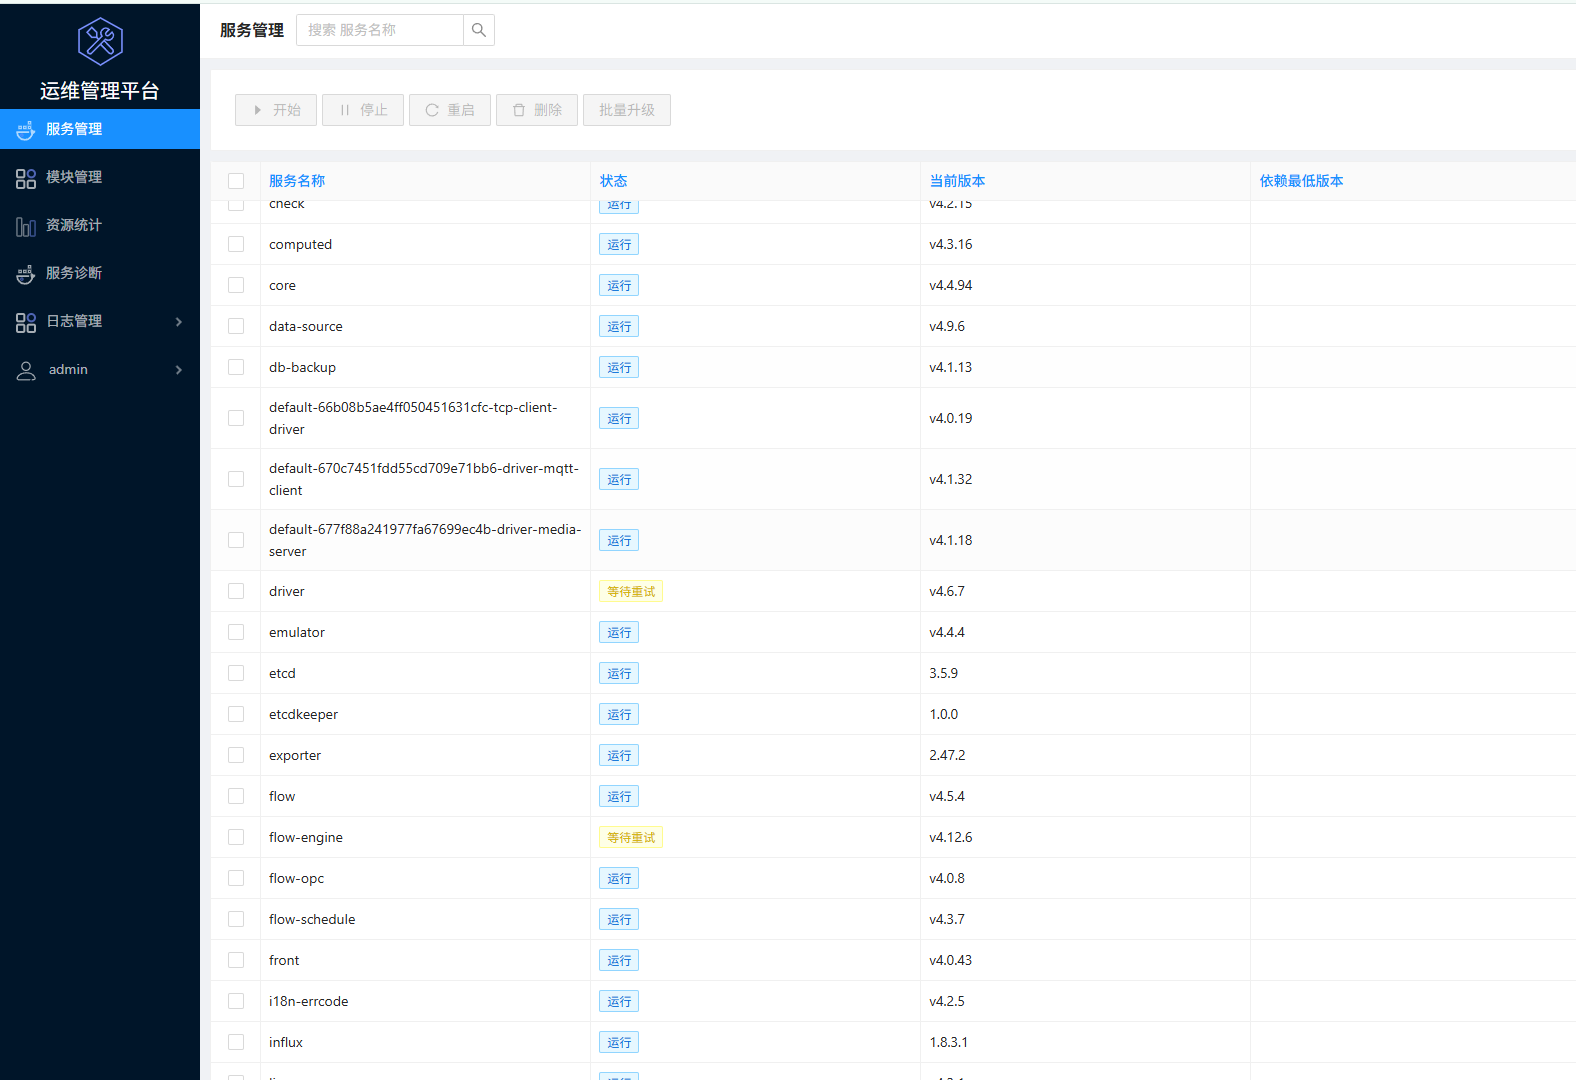Select the etcd row checkbox
The image size is (1576, 1080).
point(236,673)
